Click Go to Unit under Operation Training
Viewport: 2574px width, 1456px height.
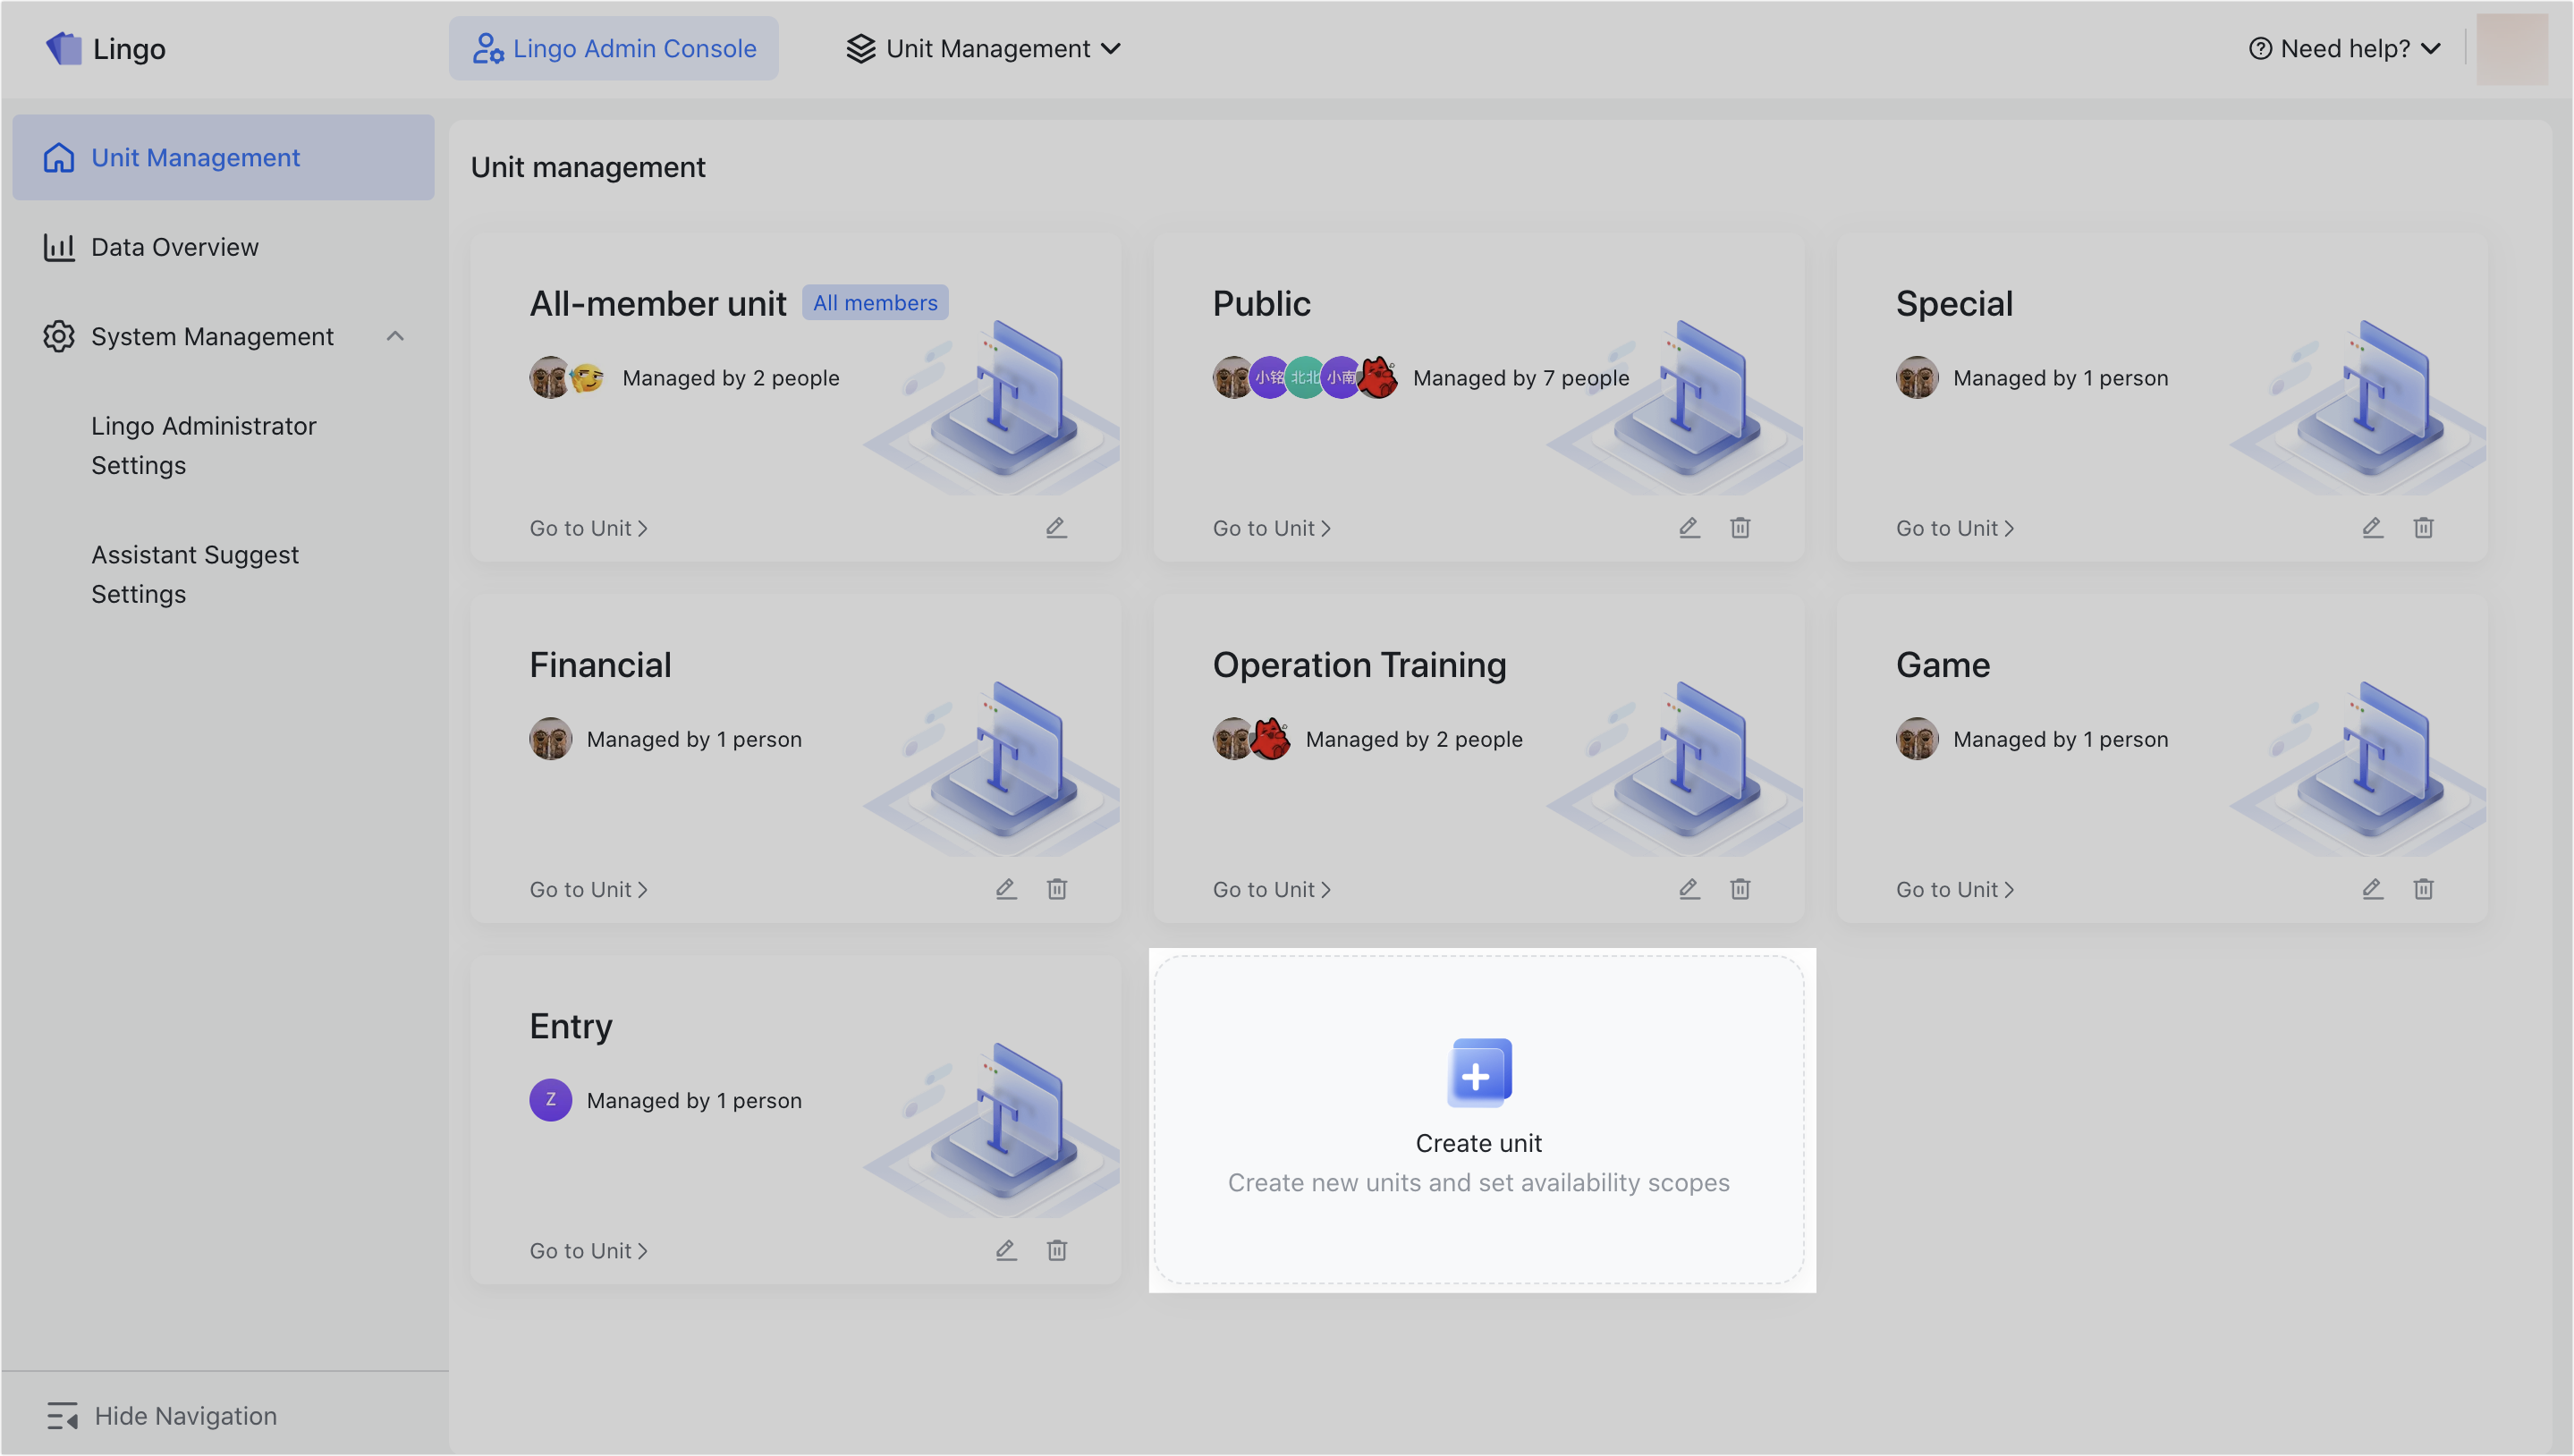[1270, 888]
